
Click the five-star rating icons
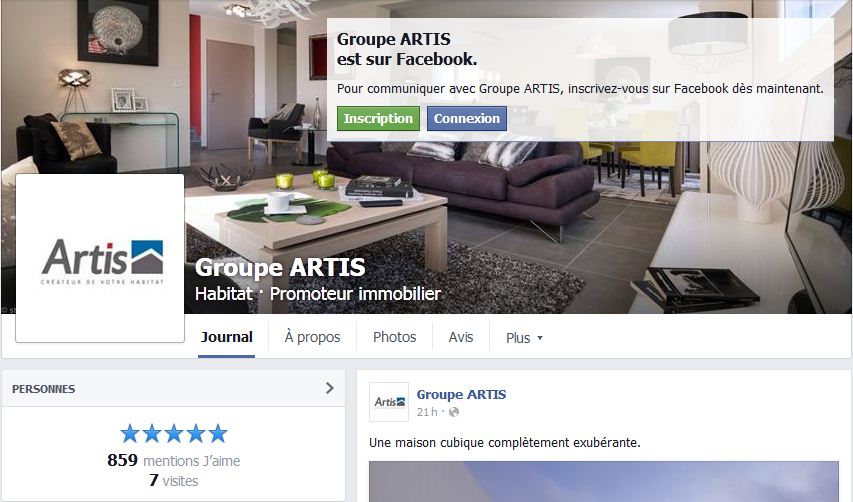pos(174,433)
